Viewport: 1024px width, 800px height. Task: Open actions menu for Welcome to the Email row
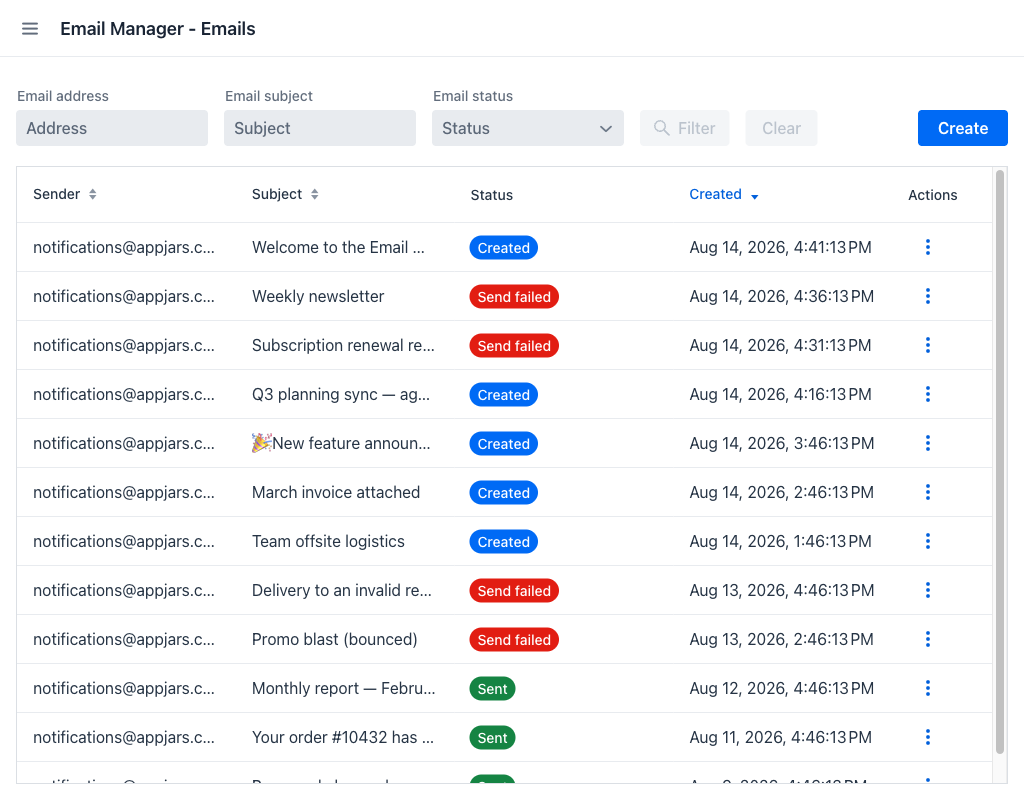[x=927, y=247]
